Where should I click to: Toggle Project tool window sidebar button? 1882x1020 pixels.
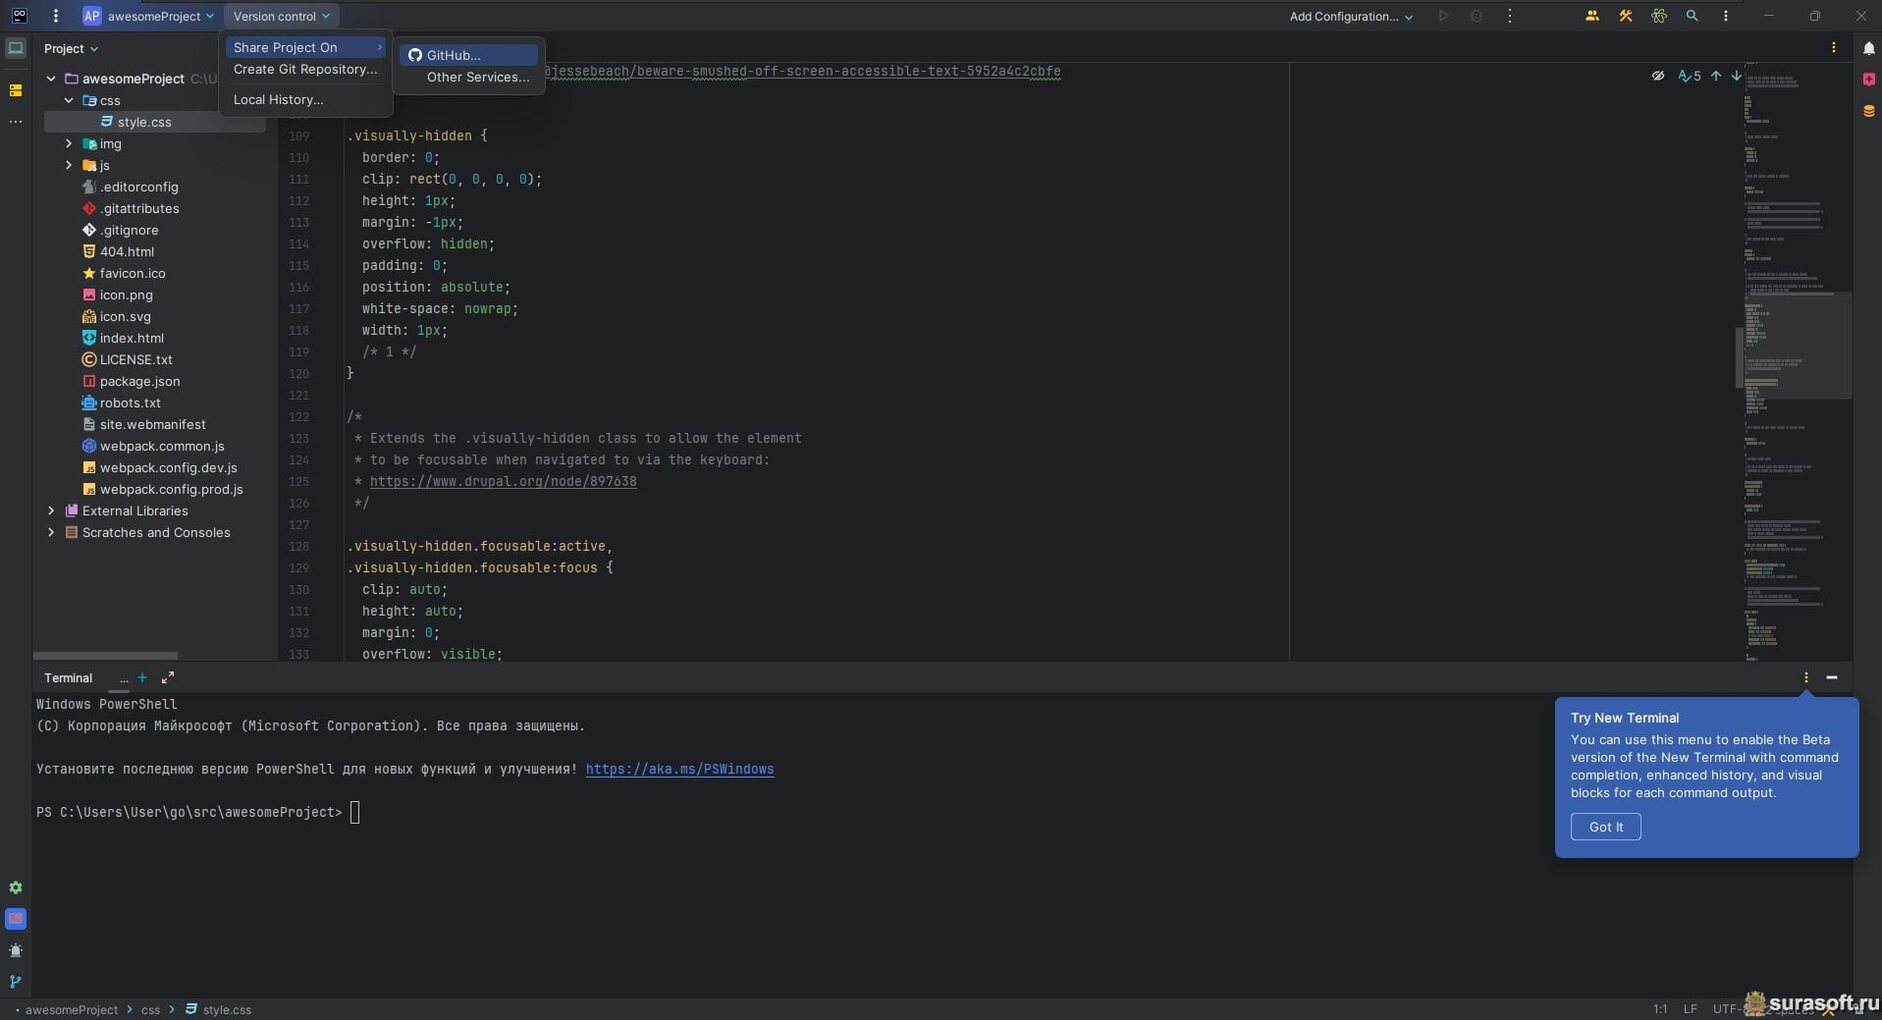(x=15, y=48)
